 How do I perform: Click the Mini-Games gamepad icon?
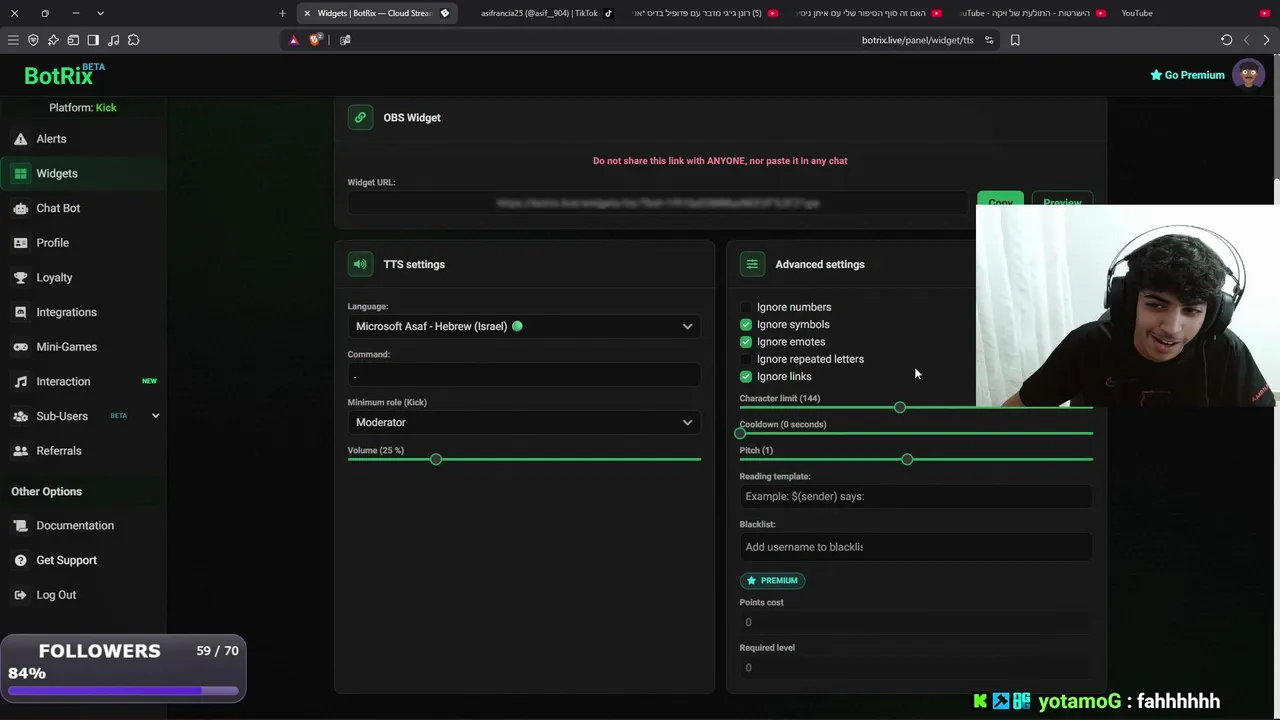tap(20, 347)
